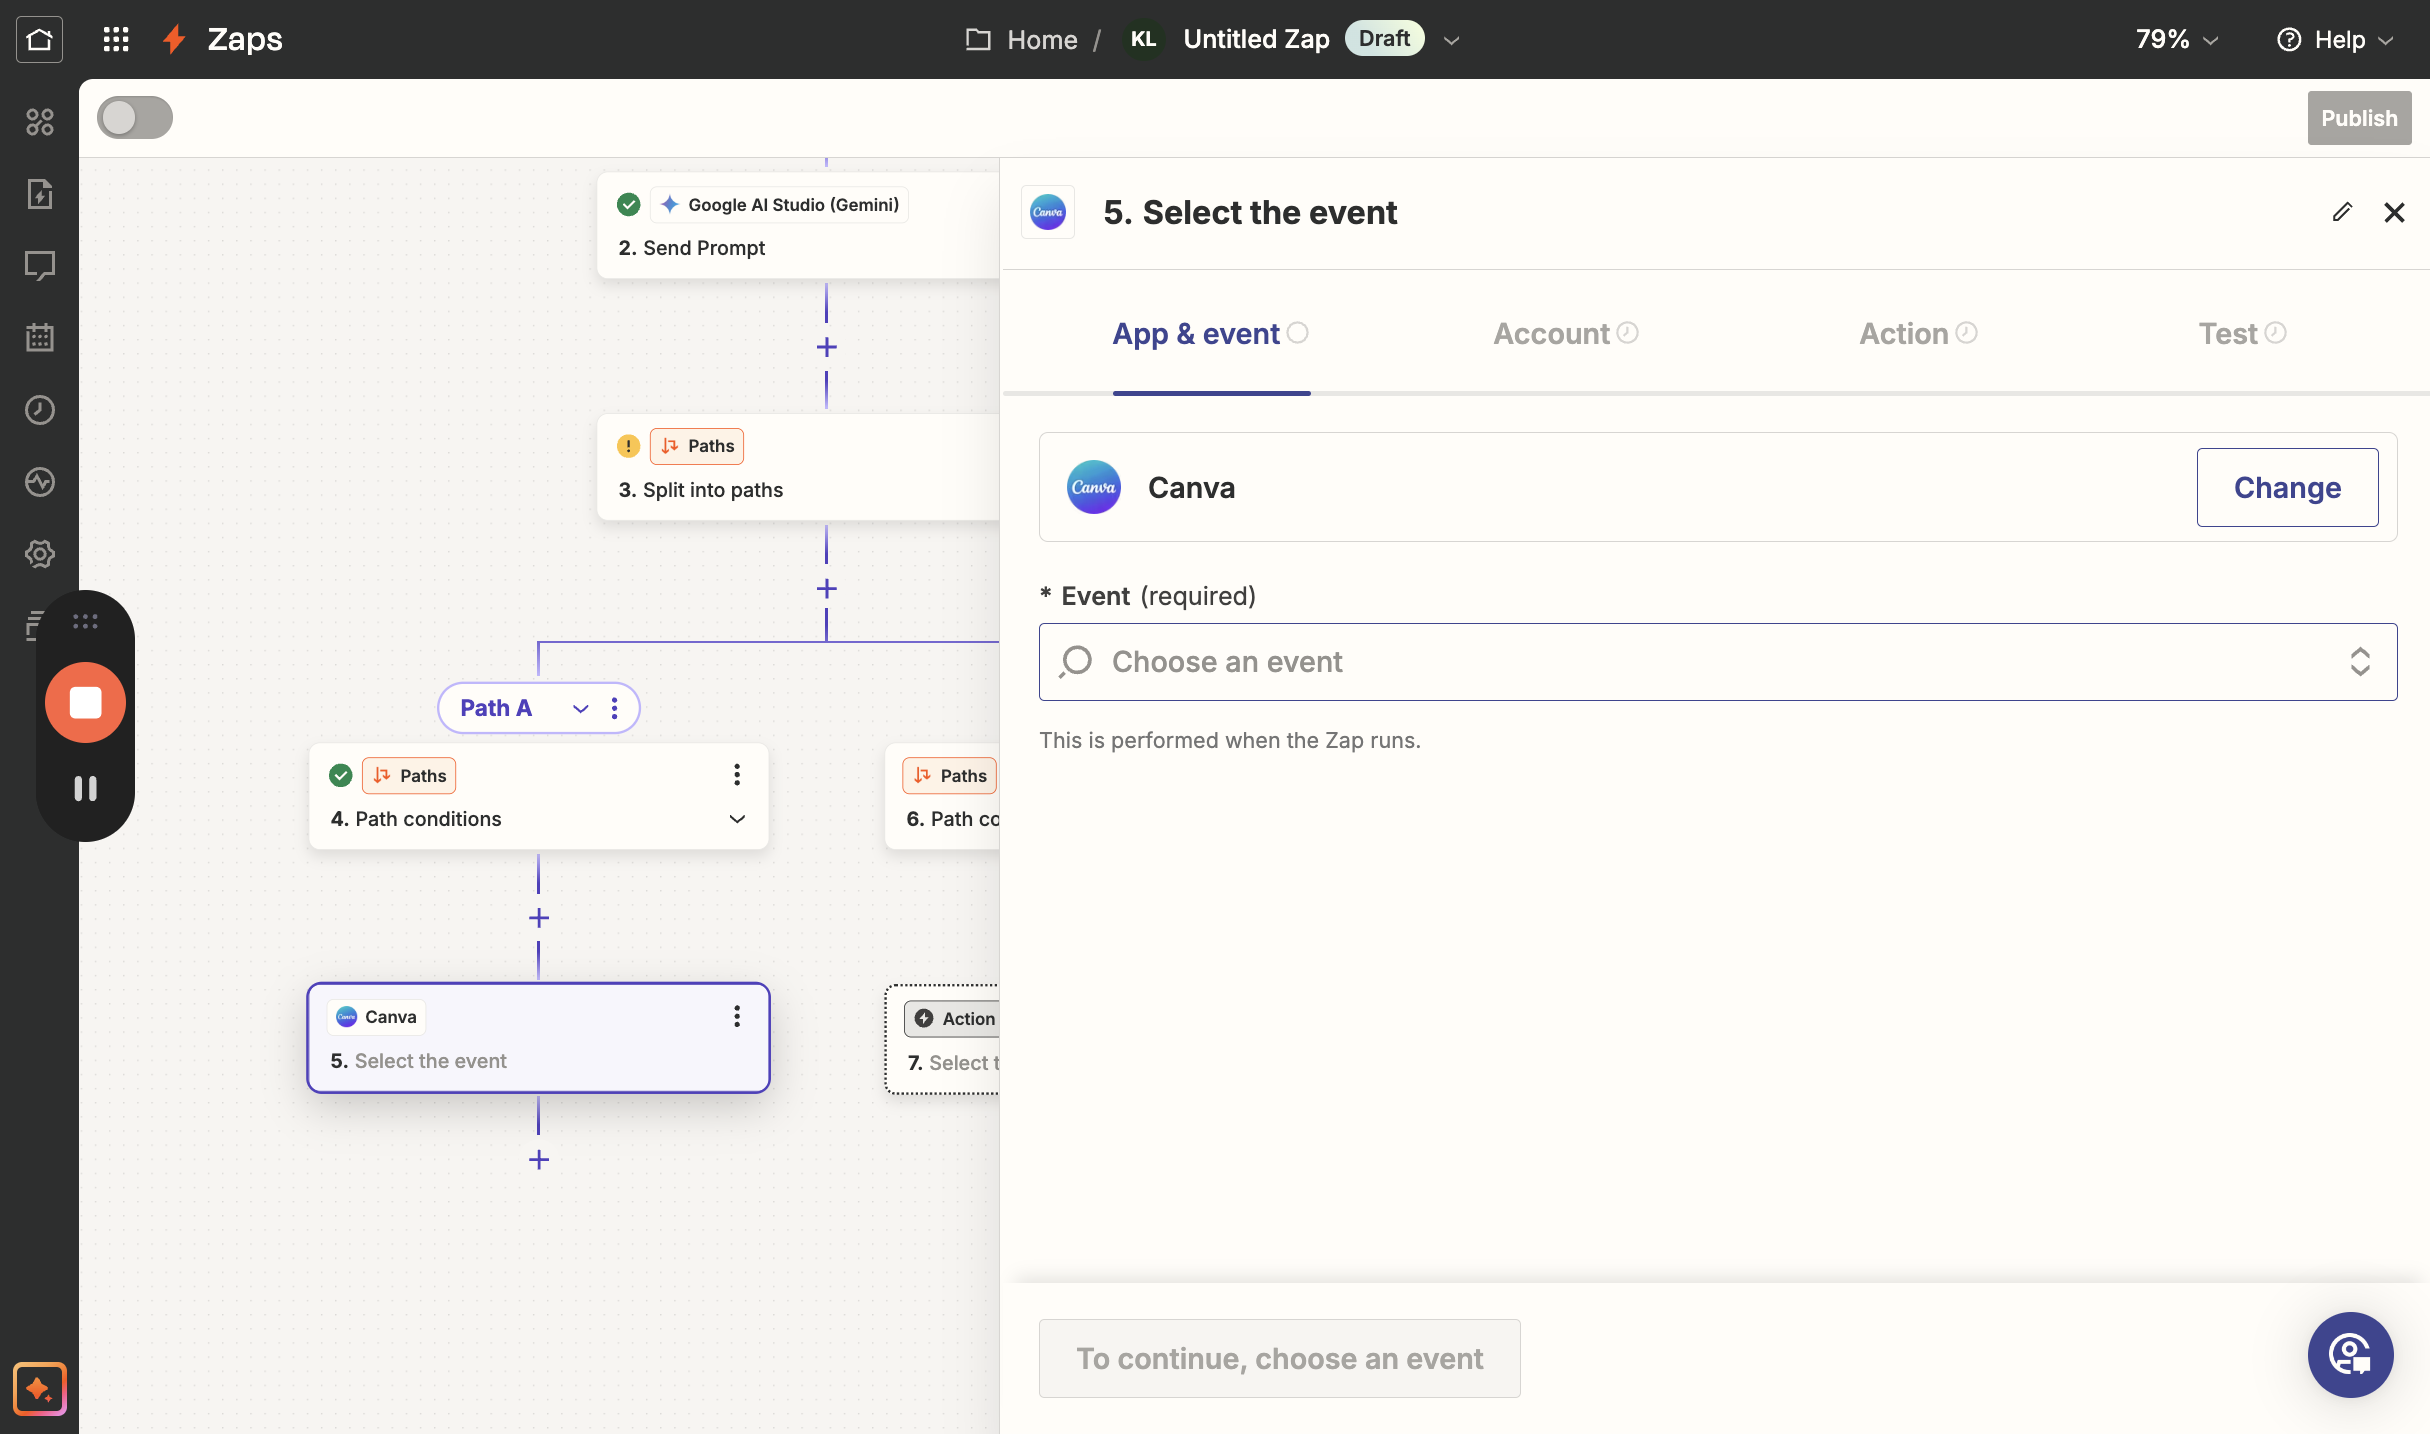This screenshot has width=2430, height=1434.
Task: Select step 3 Split into paths card
Action: point(798,467)
